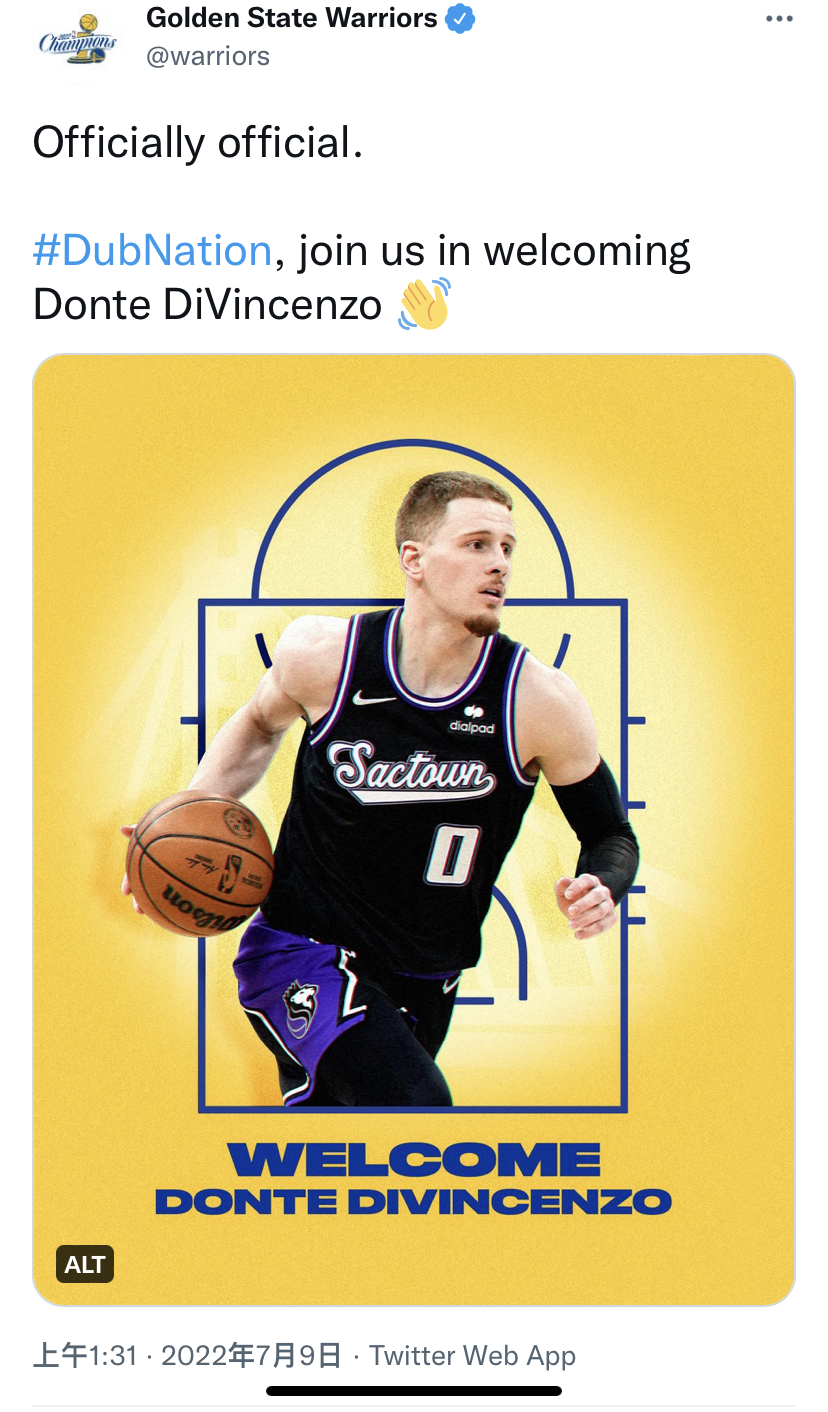Screen dimensions: 828x1412
Task: Click the "Officially official." tweet text
Action: pos(197,143)
